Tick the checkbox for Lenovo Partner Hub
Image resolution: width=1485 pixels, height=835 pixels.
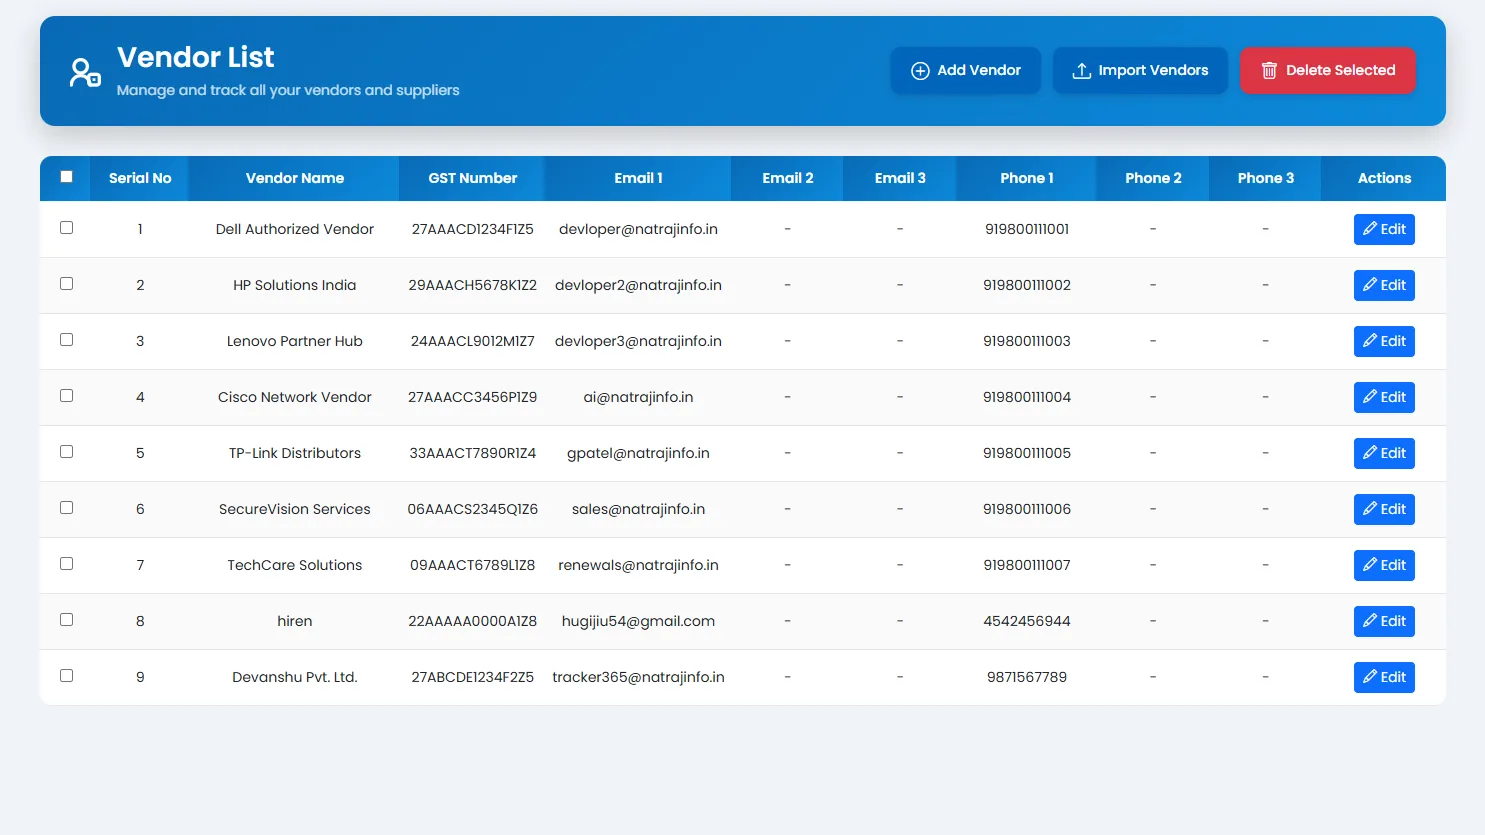click(x=66, y=340)
